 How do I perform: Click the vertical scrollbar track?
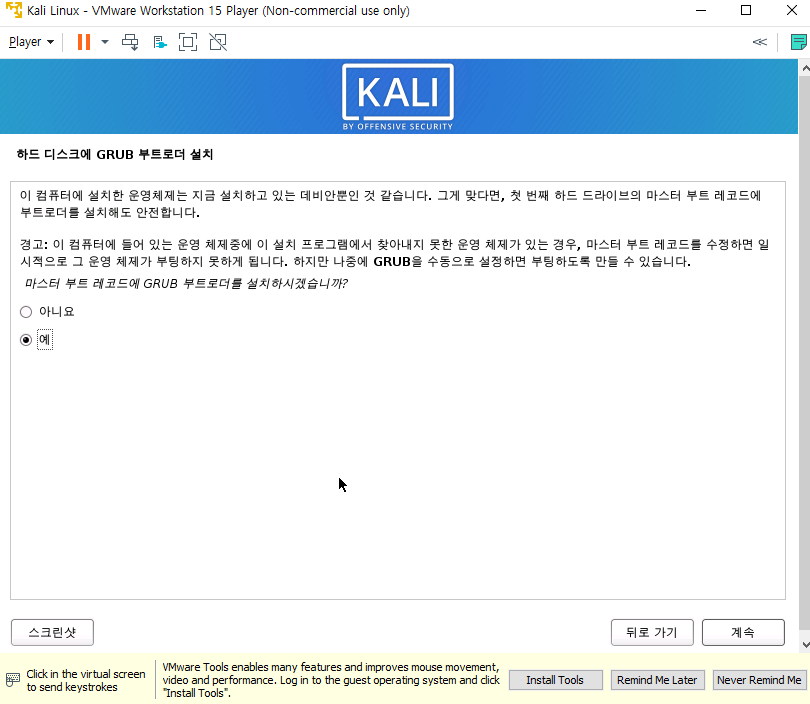click(x=805, y=351)
